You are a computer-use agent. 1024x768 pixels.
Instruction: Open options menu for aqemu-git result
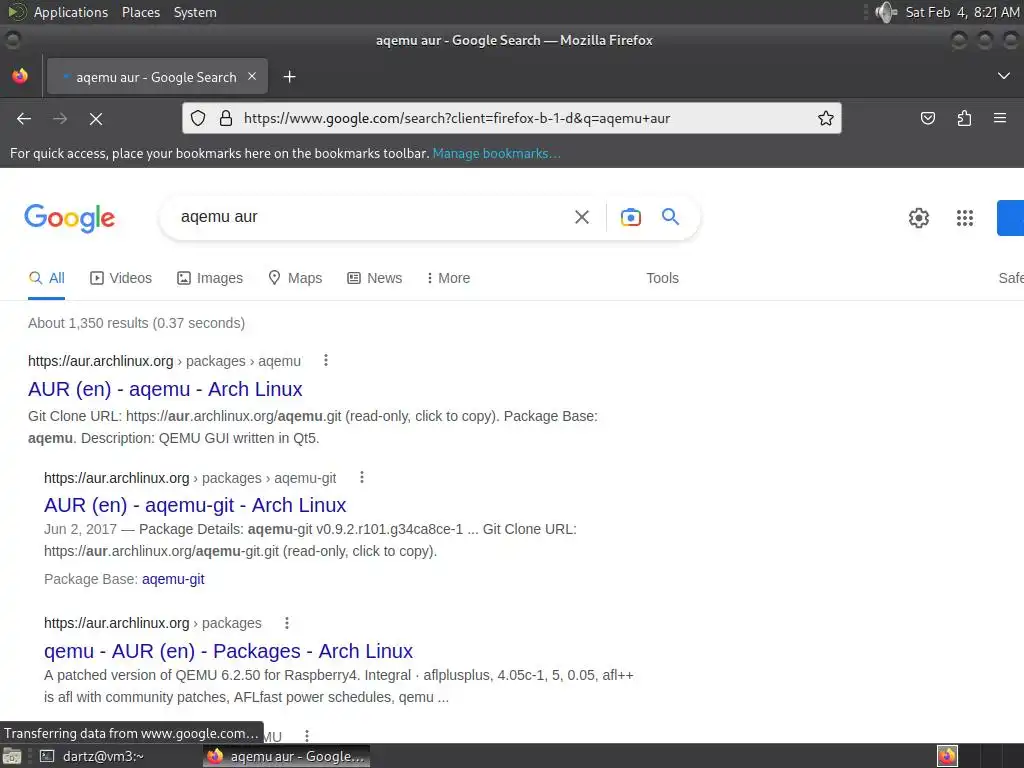tap(362, 477)
